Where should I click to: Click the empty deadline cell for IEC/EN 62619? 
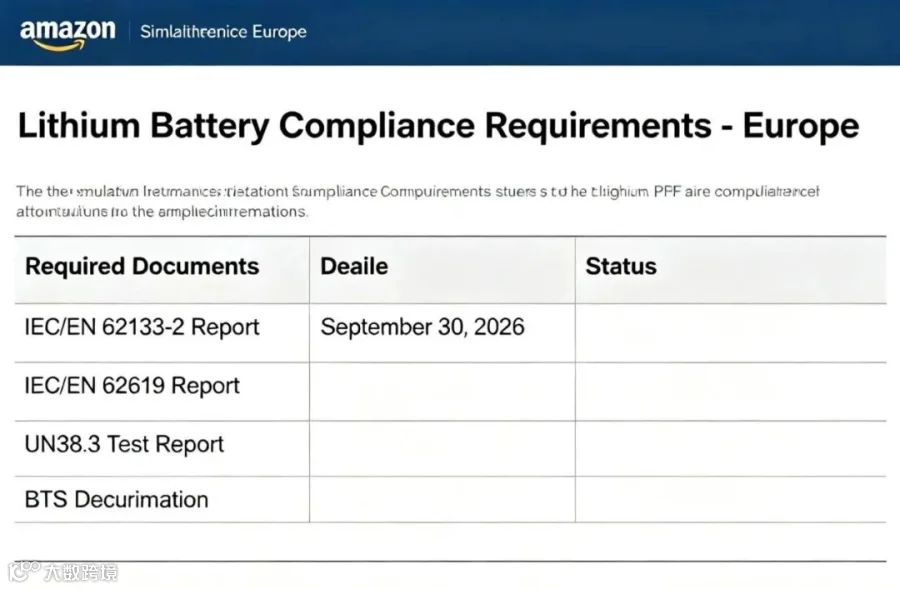[443, 392]
